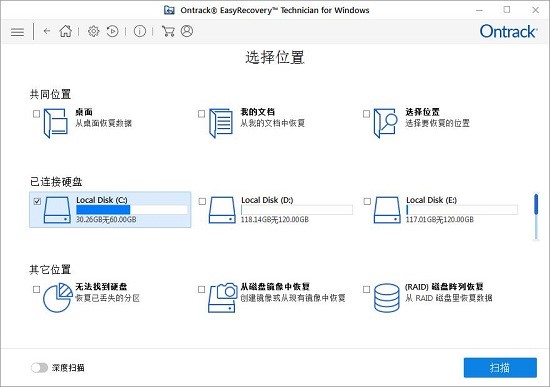This screenshot has height=387, width=550.
Task: Click Local Disk (D:) usage bar
Action: pos(297,210)
